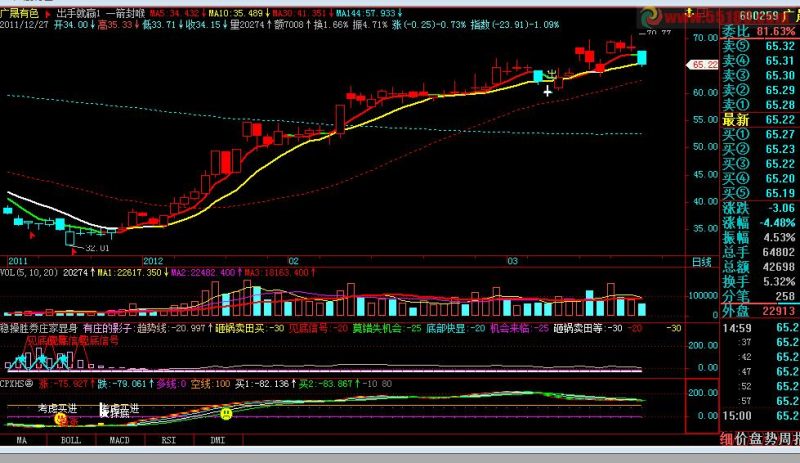Image resolution: width=800 pixels, height=463 pixels.
Task: Click the MA30: 41.351 value
Action: pyautogui.click(x=303, y=13)
